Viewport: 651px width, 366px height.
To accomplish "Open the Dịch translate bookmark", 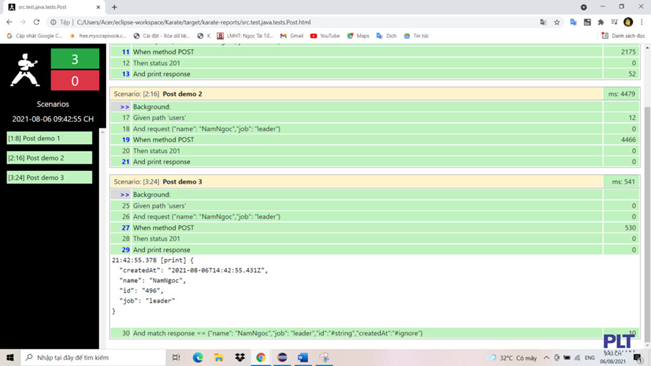I will 387,36.
